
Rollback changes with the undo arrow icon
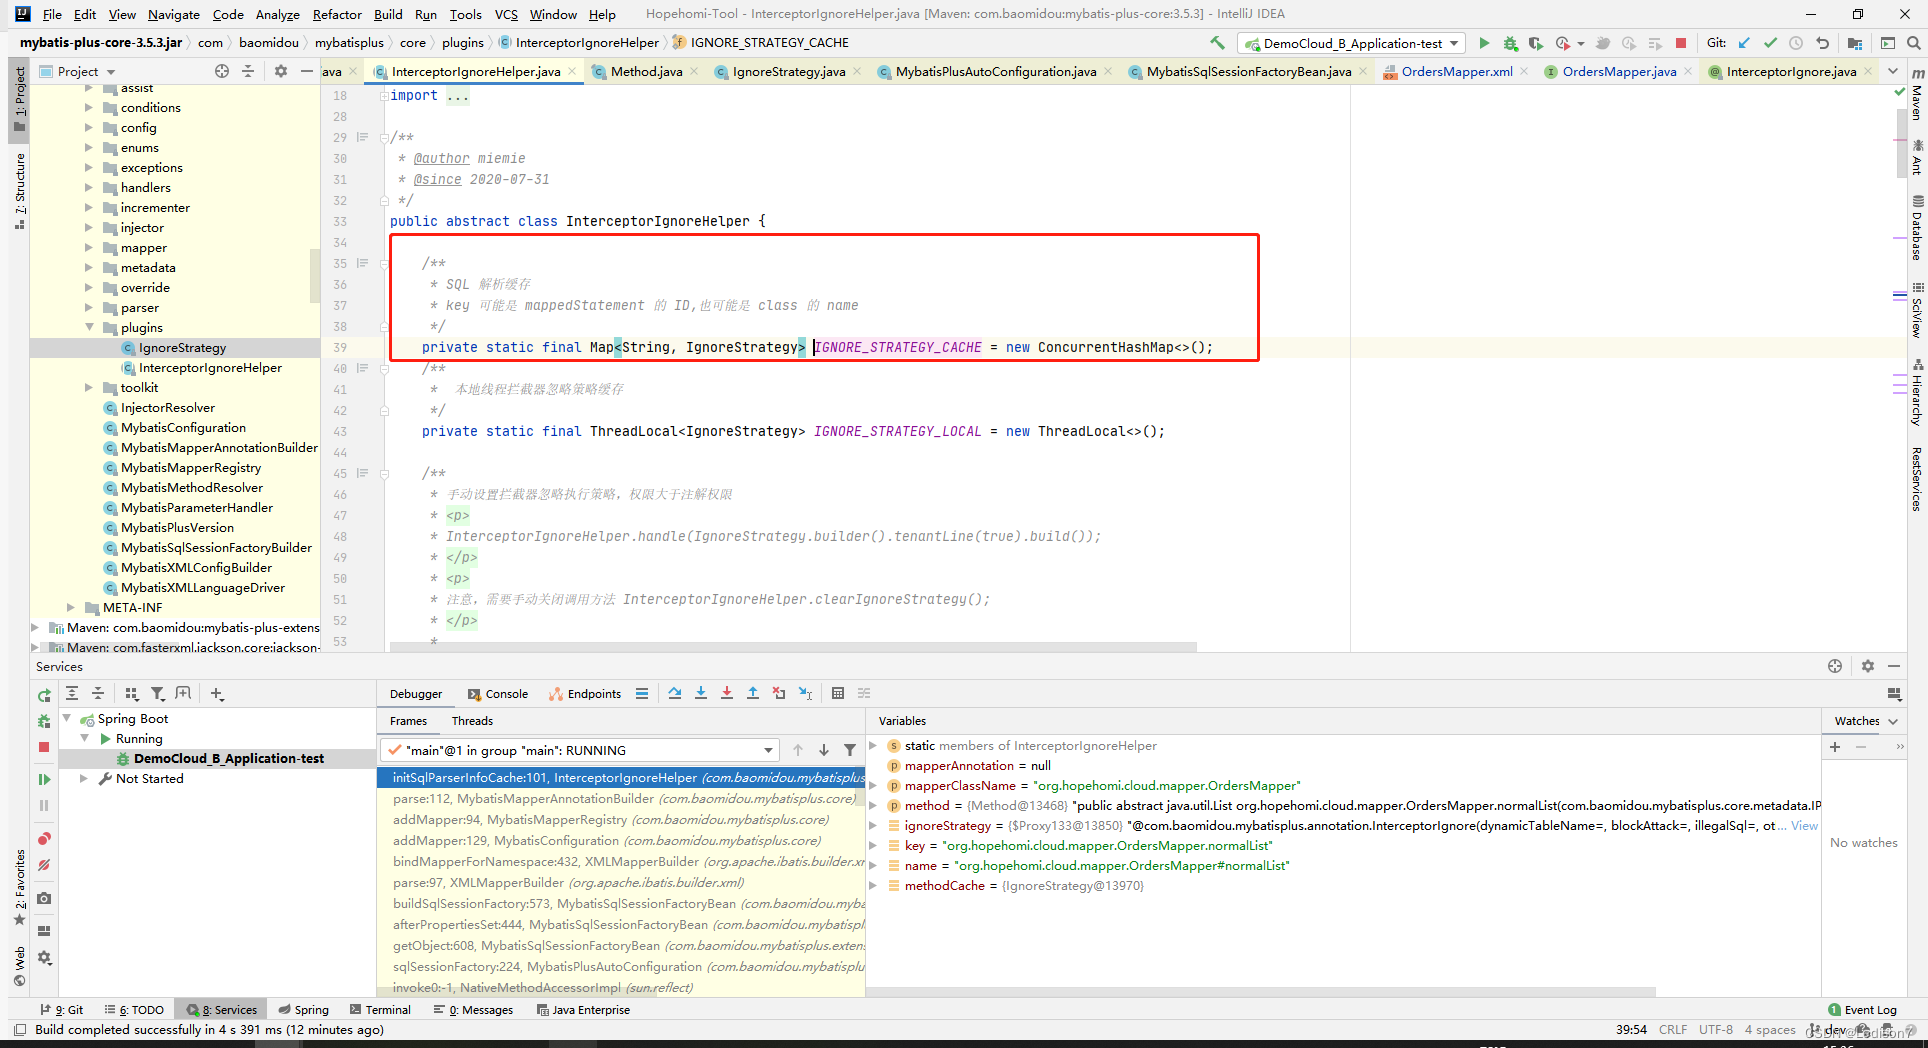pos(1822,43)
